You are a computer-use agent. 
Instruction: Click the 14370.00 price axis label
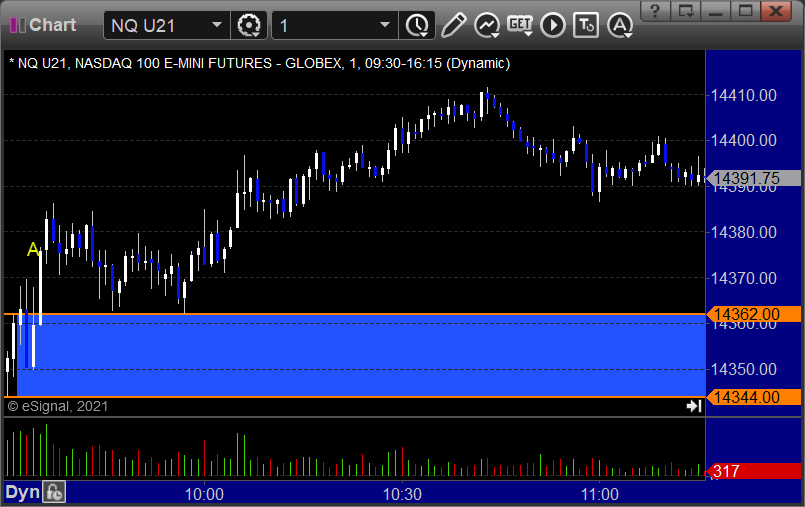point(743,278)
